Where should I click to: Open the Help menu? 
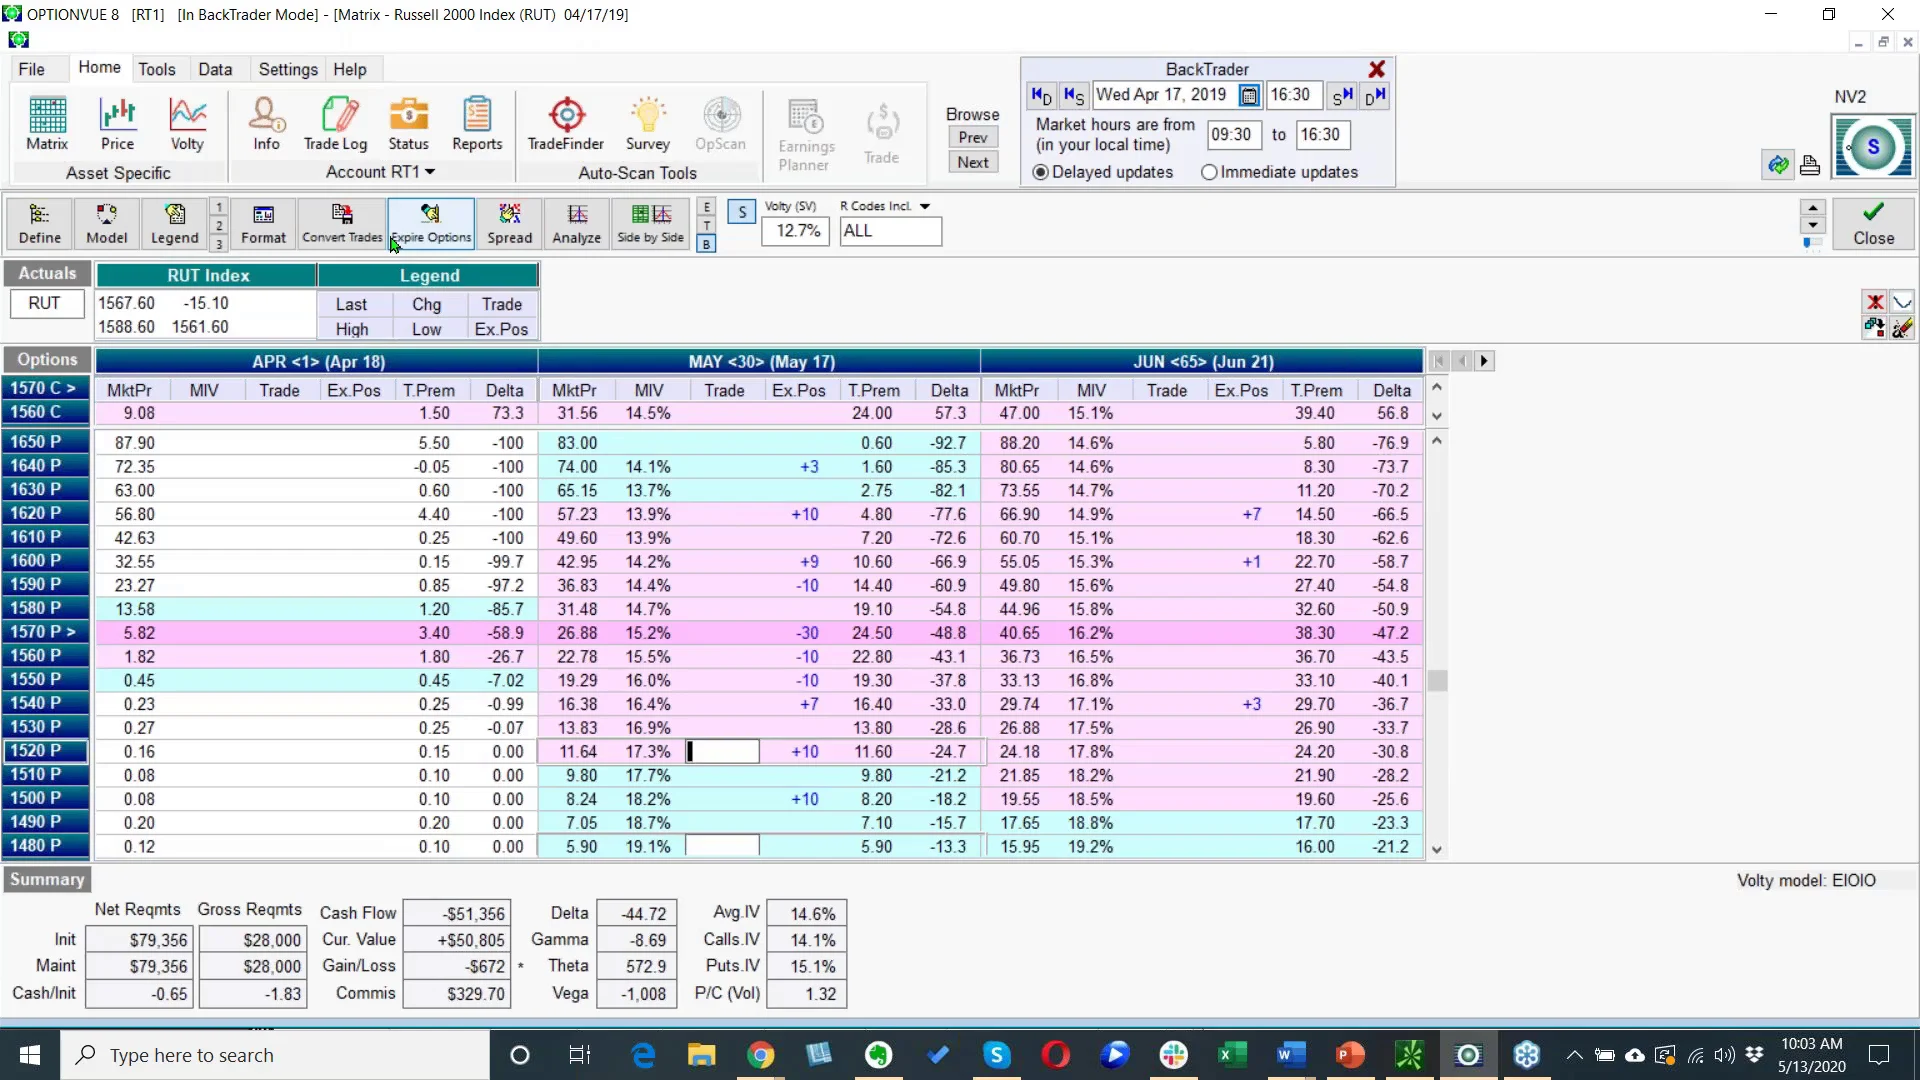pyautogui.click(x=350, y=69)
